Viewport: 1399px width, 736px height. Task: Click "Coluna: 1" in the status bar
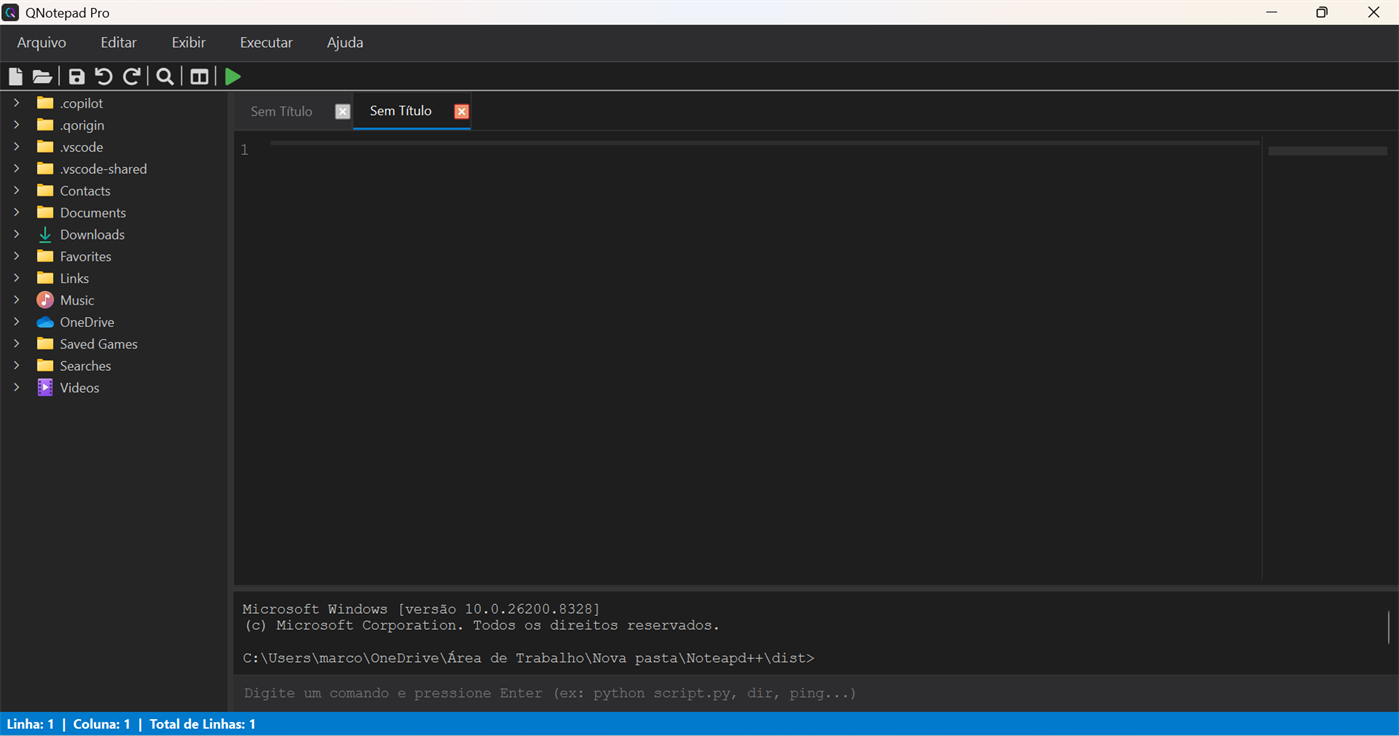tap(102, 724)
